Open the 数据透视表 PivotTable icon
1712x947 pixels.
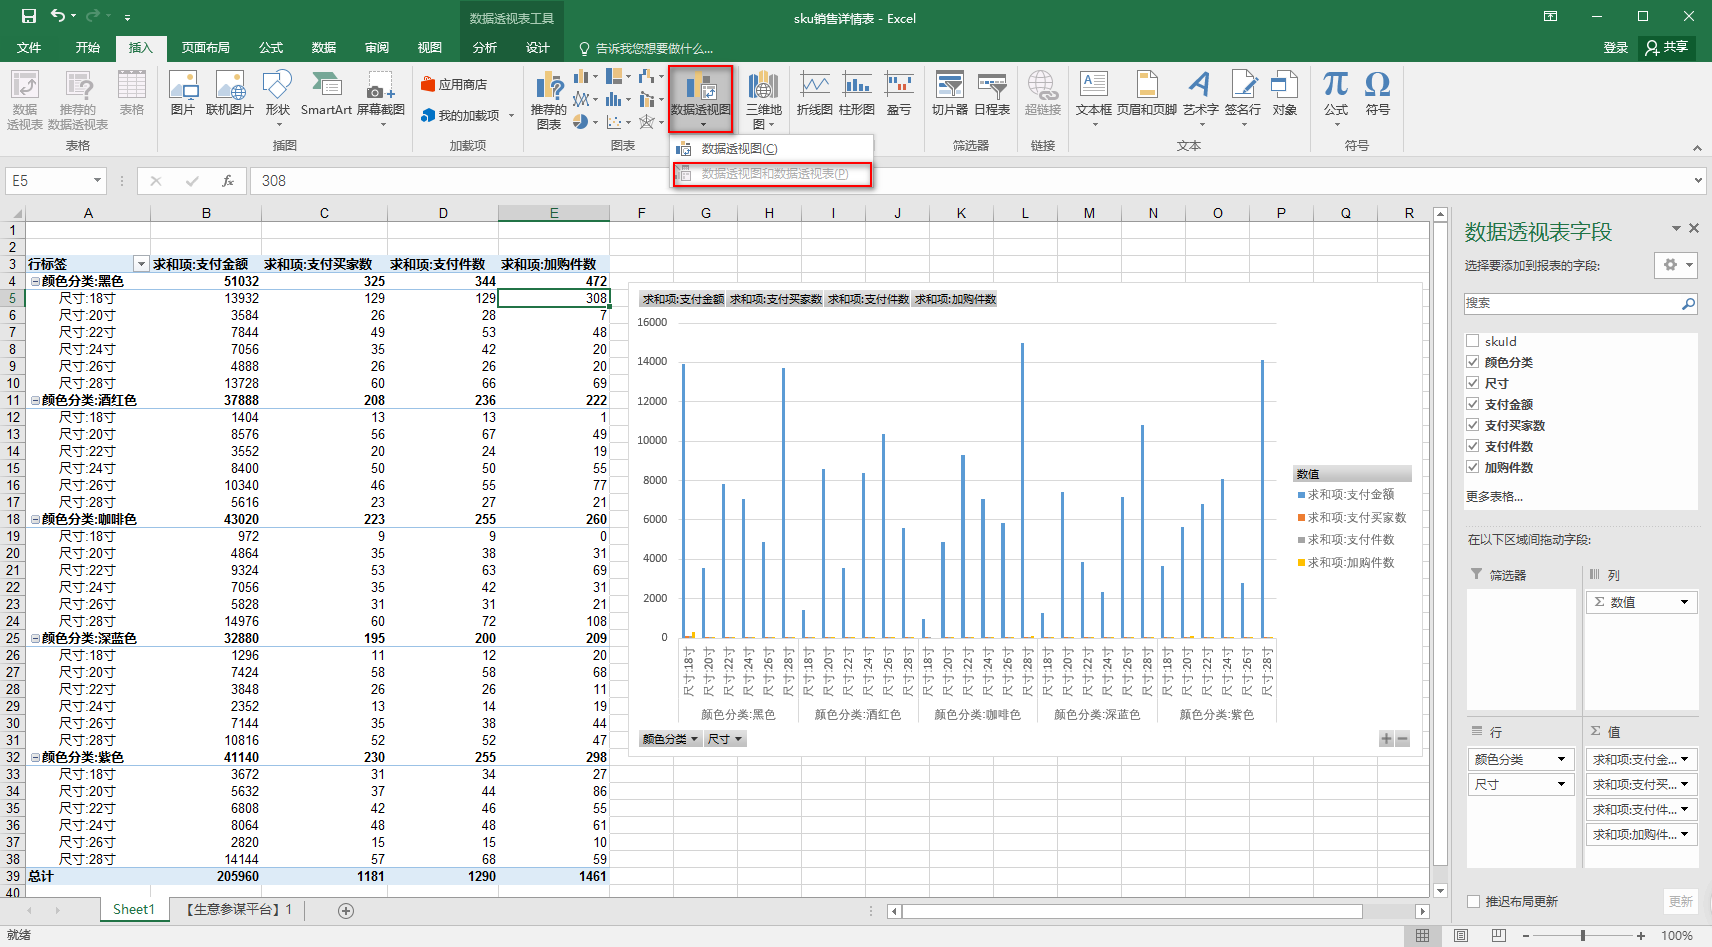[25, 100]
